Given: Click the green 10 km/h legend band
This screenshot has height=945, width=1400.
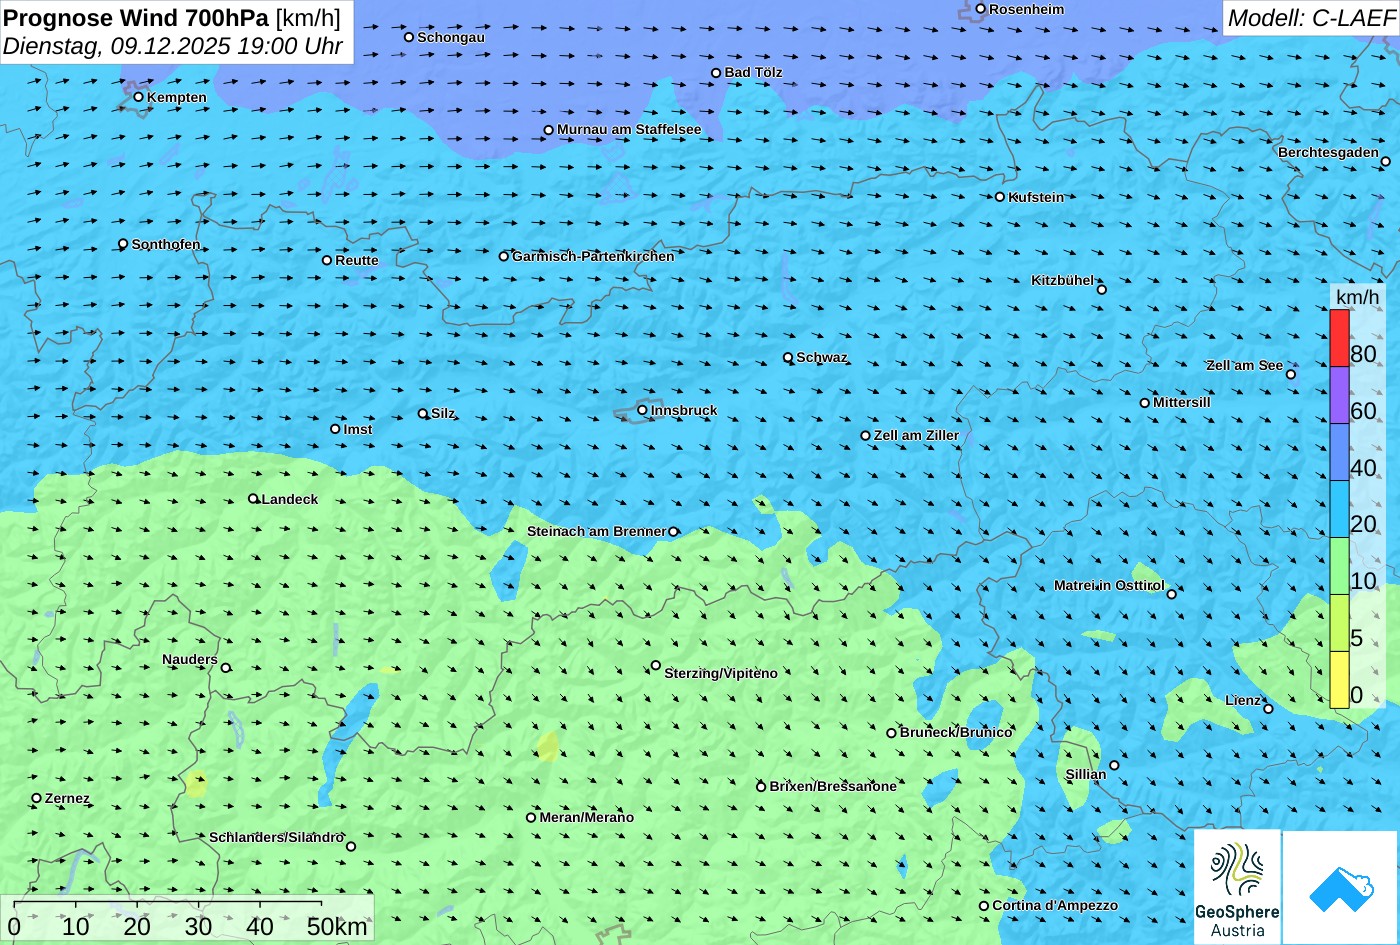Looking at the screenshot, I should (x=1339, y=566).
